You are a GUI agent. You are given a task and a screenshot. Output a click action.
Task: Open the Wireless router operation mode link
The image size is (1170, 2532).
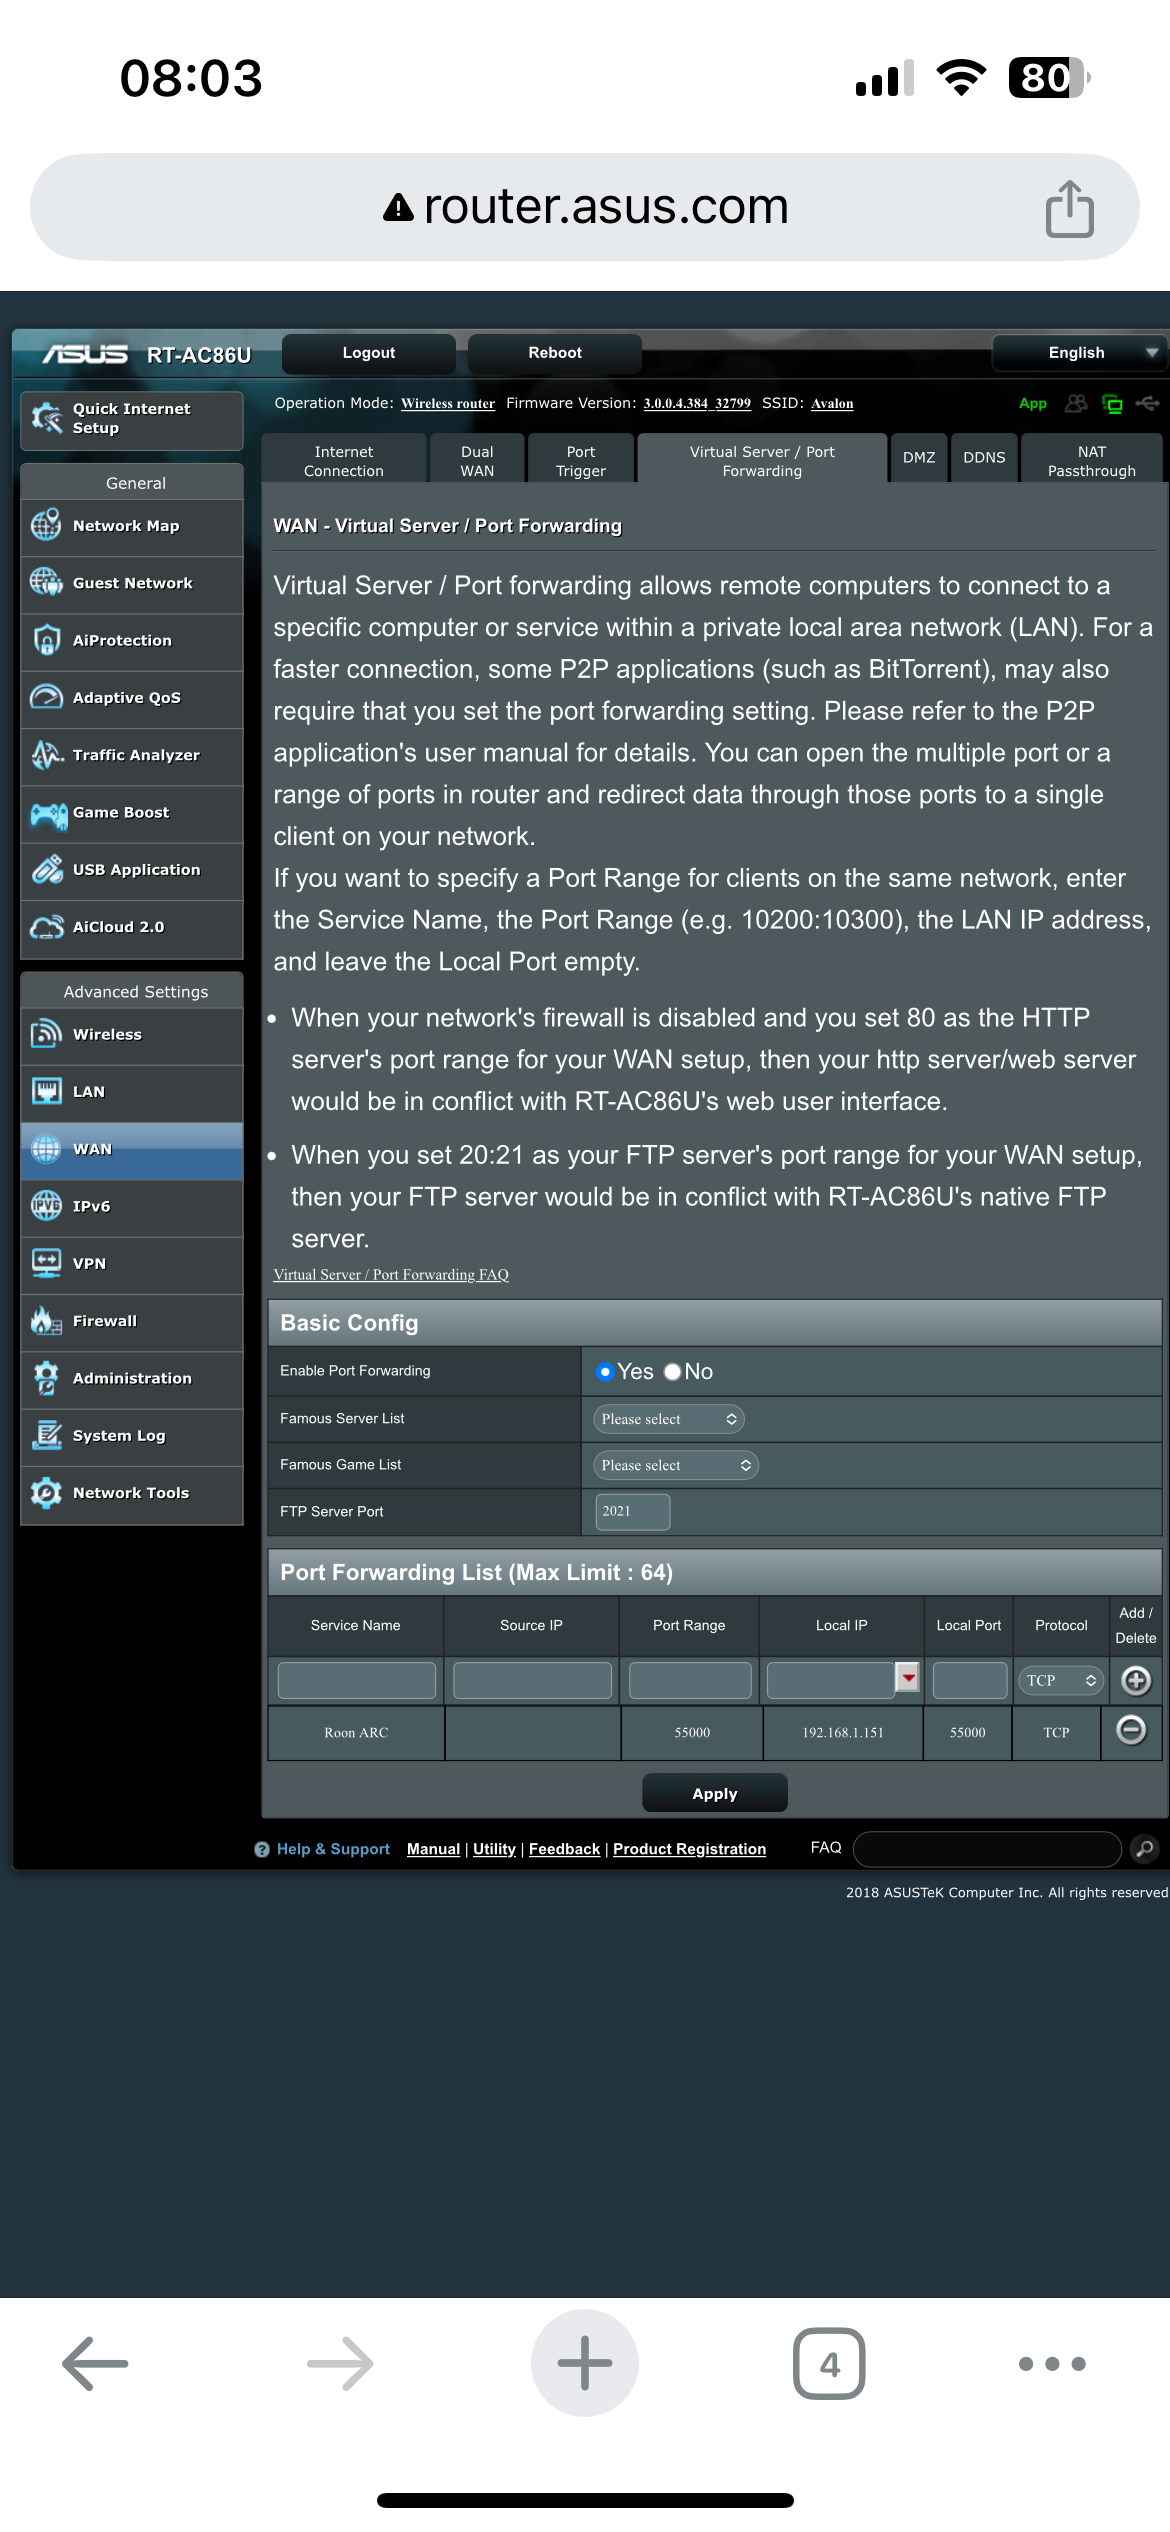point(448,404)
